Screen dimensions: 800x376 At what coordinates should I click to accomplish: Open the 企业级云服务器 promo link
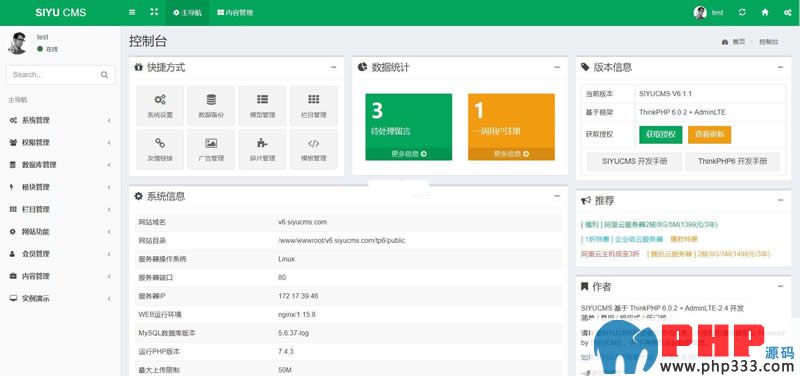[622, 239]
